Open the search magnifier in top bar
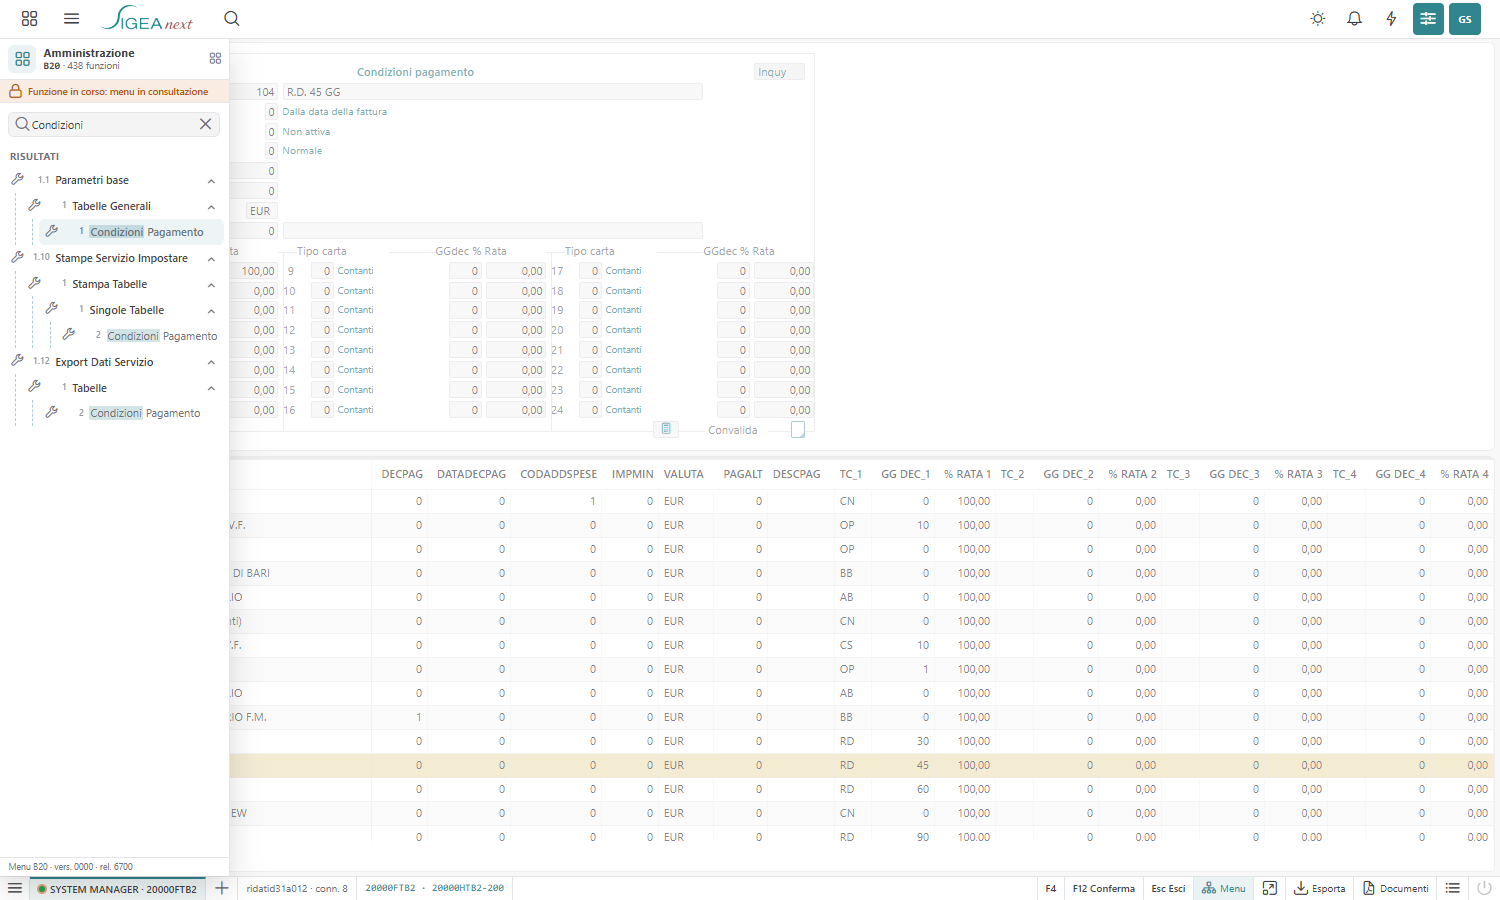1500x900 pixels. (x=232, y=18)
